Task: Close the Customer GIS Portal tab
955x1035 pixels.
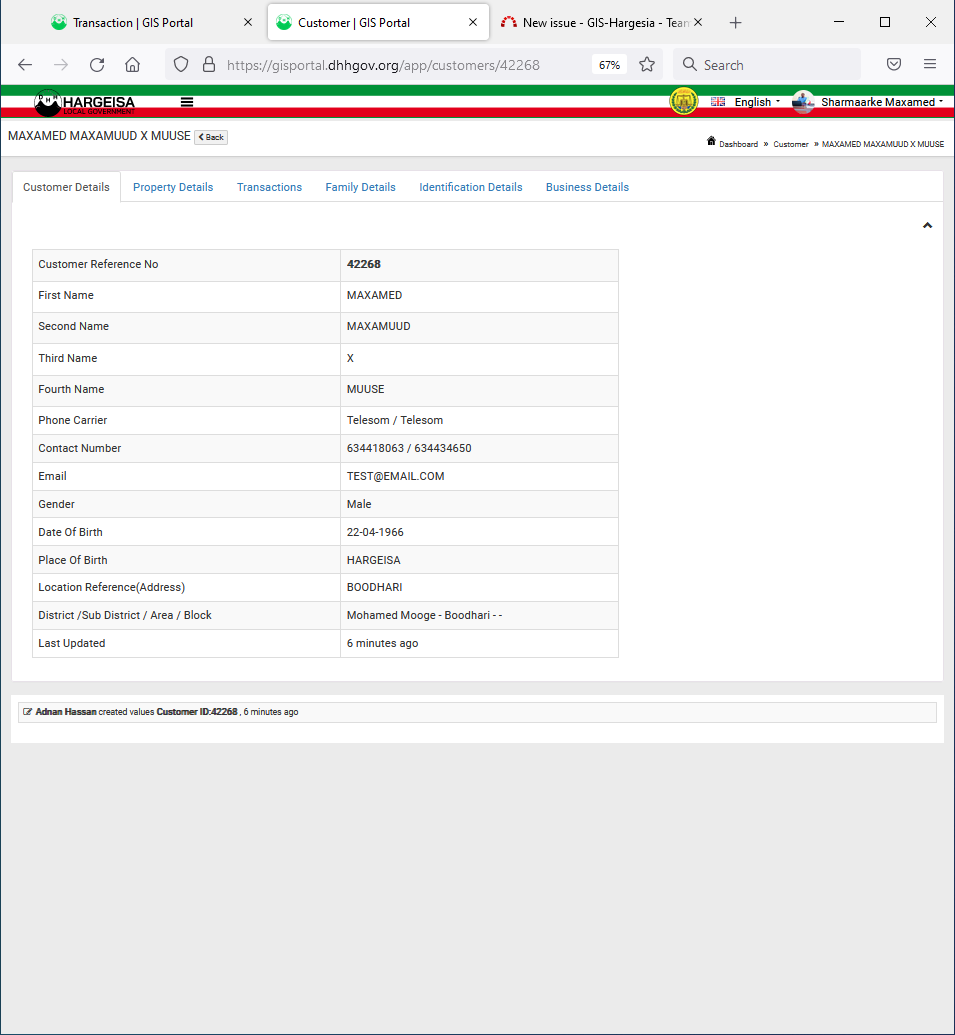Action: (x=473, y=22)
